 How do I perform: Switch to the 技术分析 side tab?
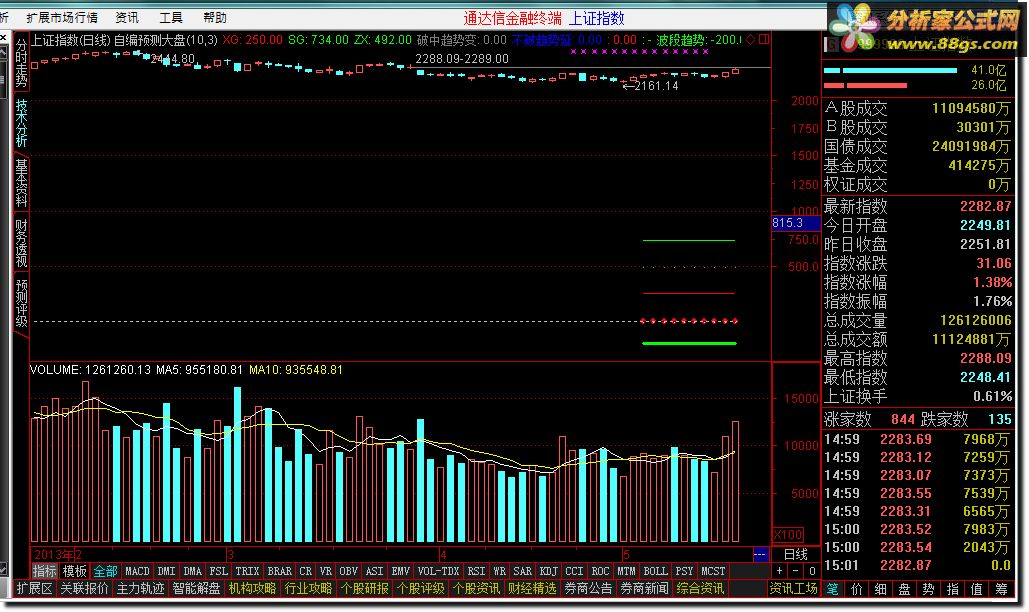21,123
